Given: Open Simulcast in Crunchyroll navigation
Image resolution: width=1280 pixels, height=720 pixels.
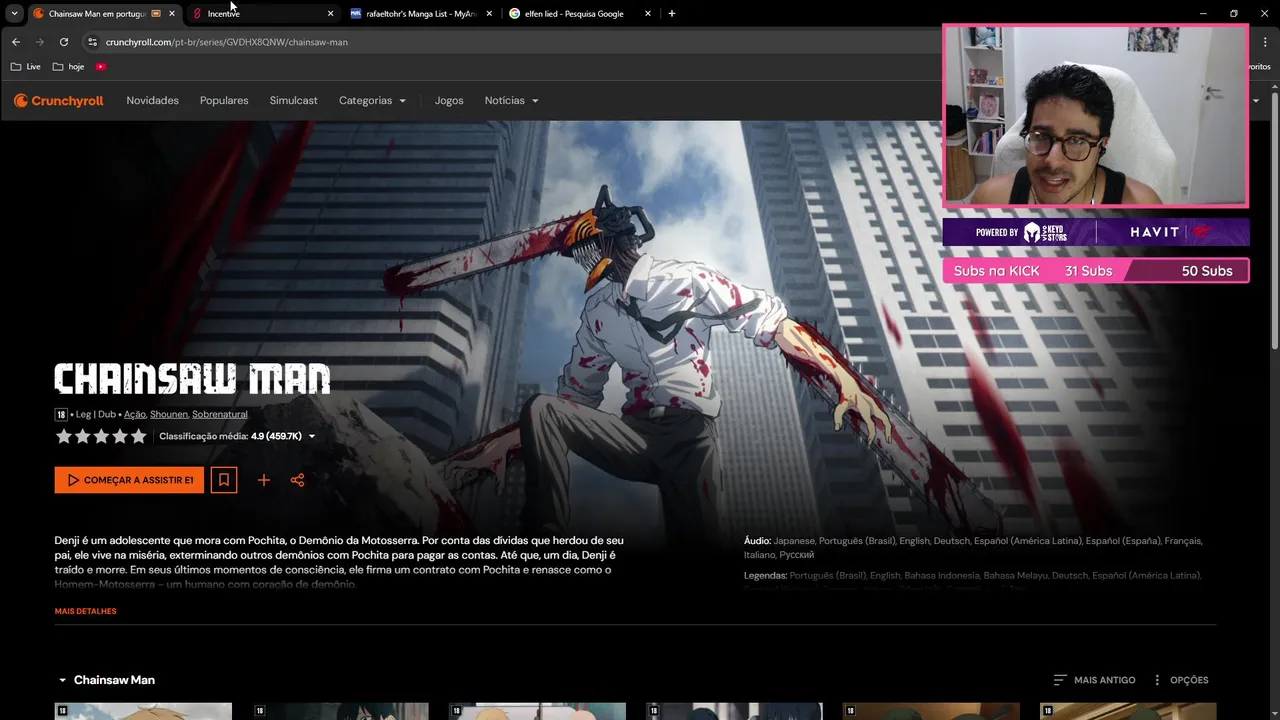Looking at the screenshot, I should 293,100.
